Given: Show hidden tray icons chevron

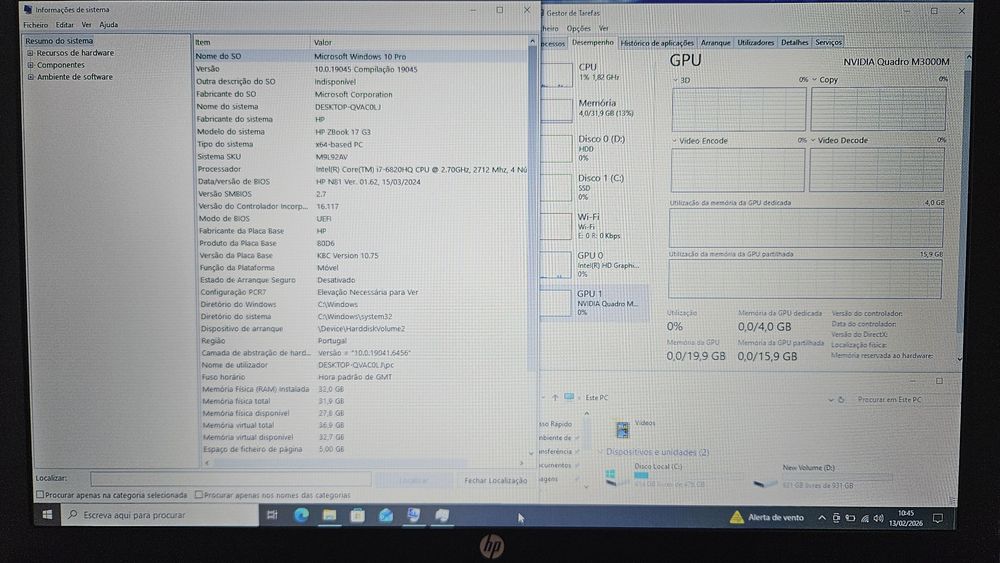Looking at the screenshot, I should [x=821, y=518].
